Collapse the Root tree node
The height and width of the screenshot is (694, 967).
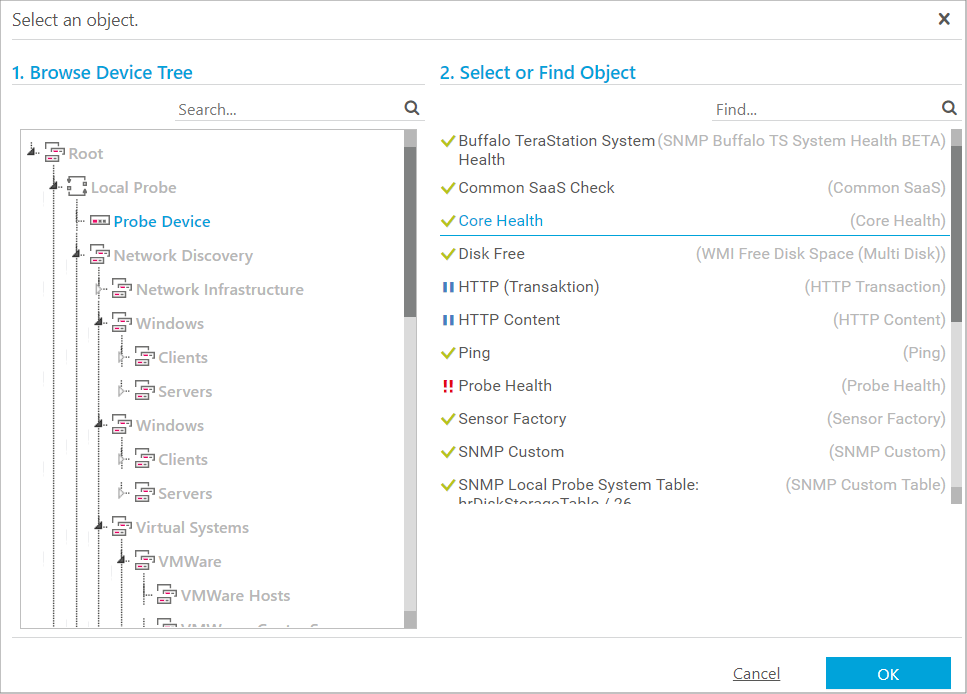tap(32, 152)
